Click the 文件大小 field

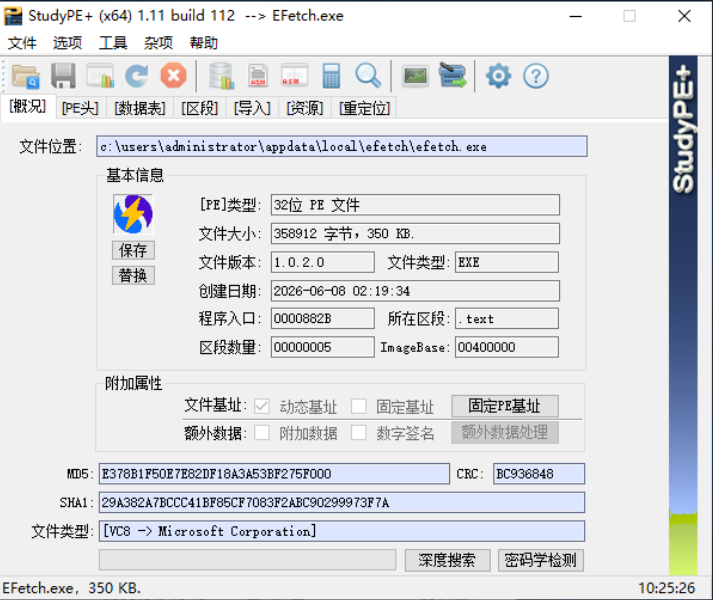[x=415, y=234]
